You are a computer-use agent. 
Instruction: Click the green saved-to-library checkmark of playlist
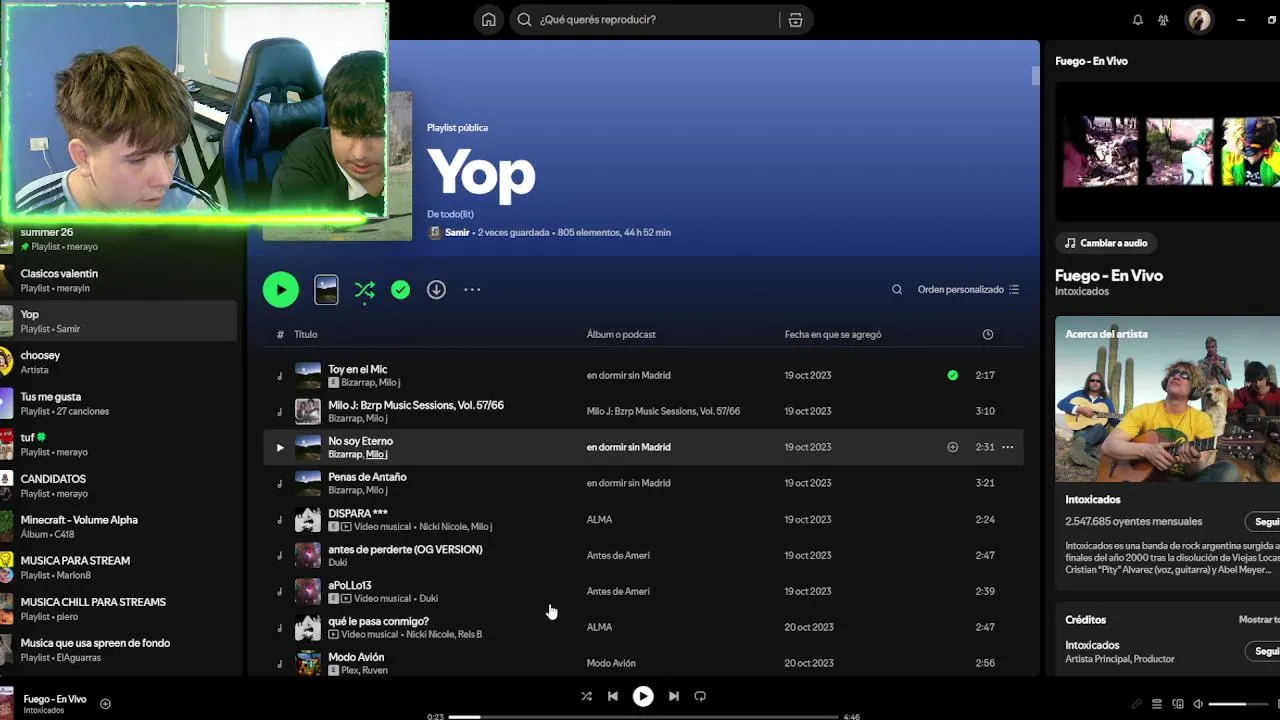[x=400, y=290]
